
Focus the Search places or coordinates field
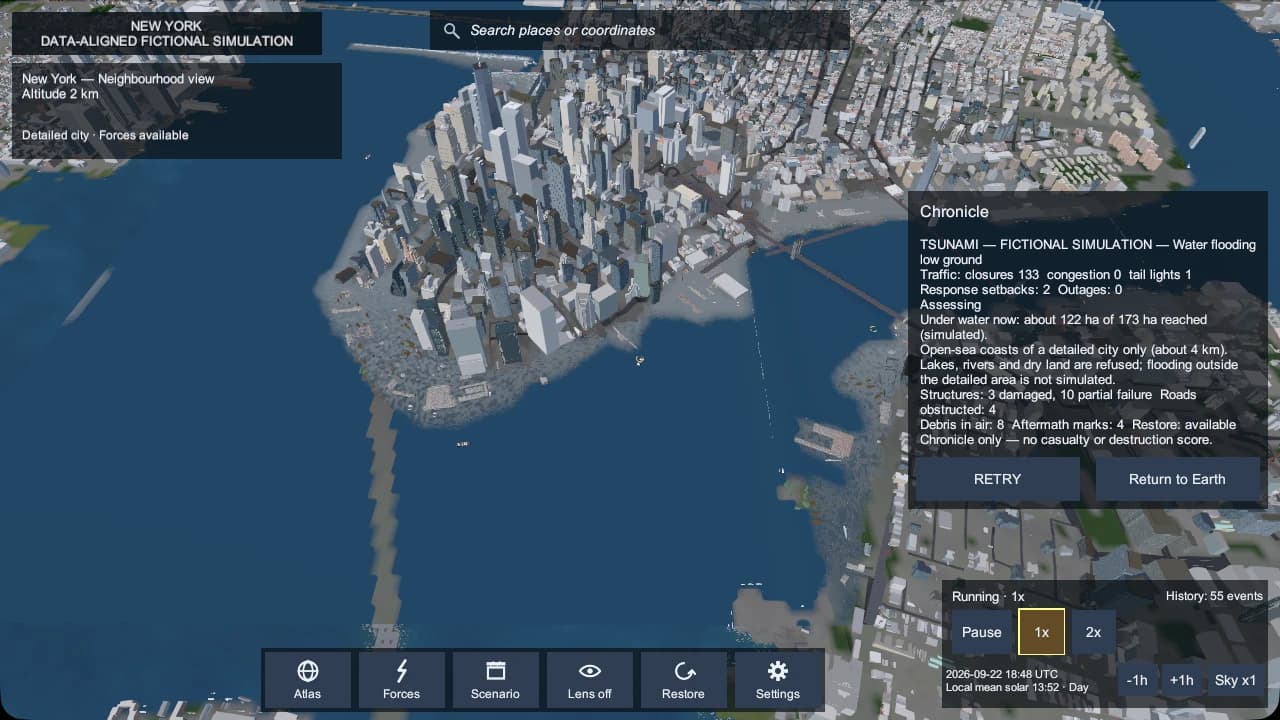pos(640,30)
